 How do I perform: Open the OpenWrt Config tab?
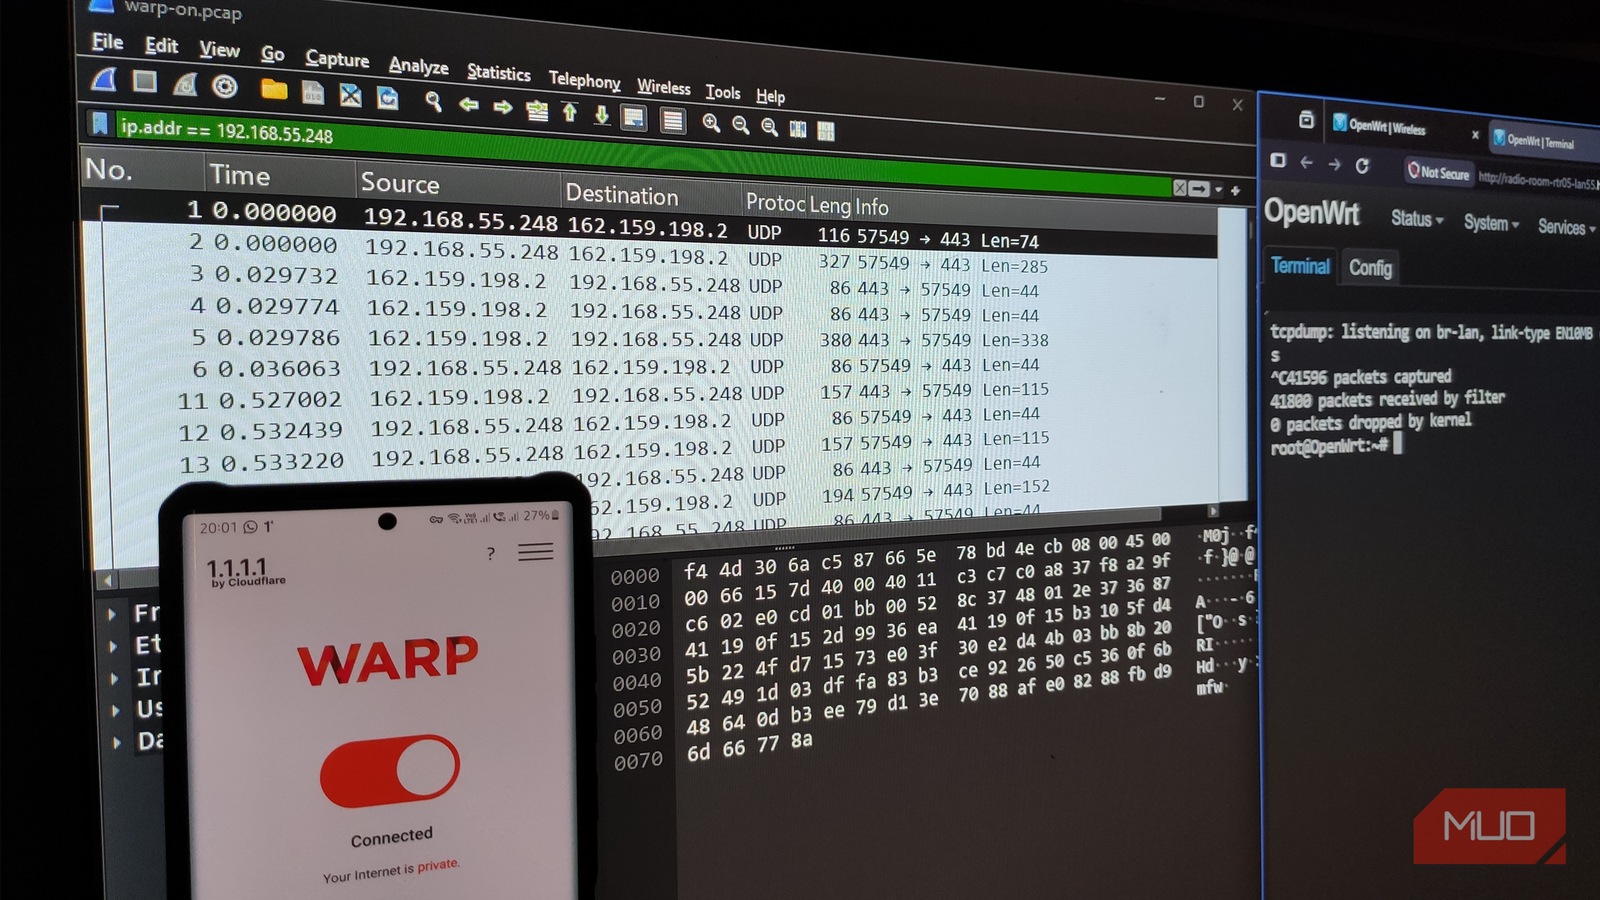[1370, 267]
